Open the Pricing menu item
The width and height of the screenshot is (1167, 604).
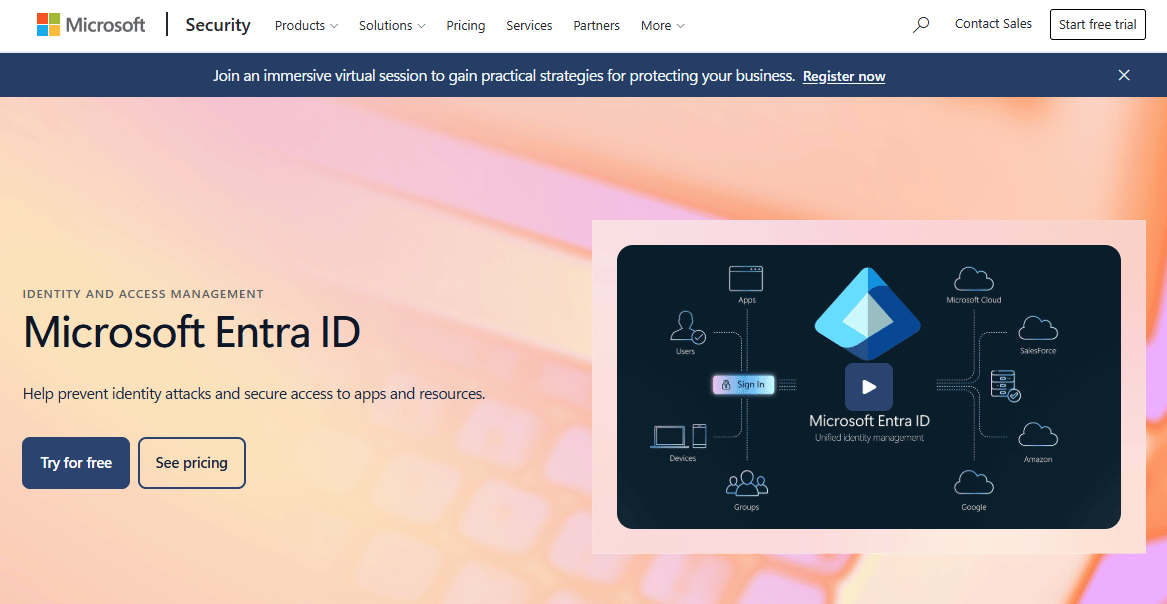coord(466,25)
